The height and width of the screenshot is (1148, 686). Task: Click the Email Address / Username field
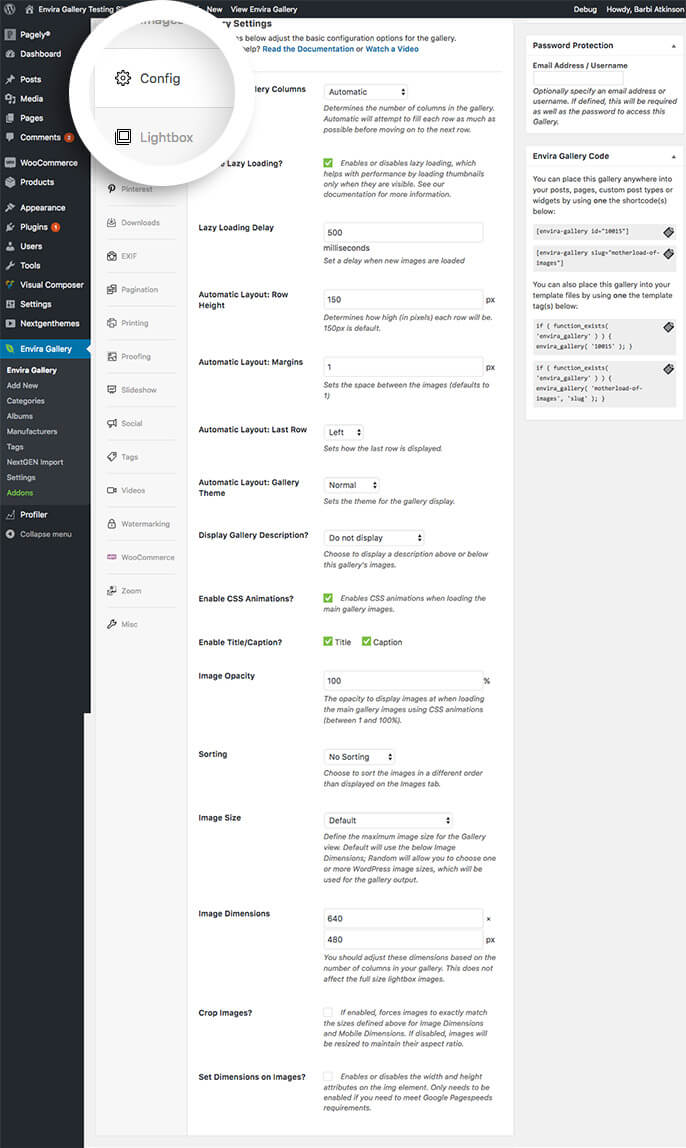pyautogui.click(x=578, y=78)
